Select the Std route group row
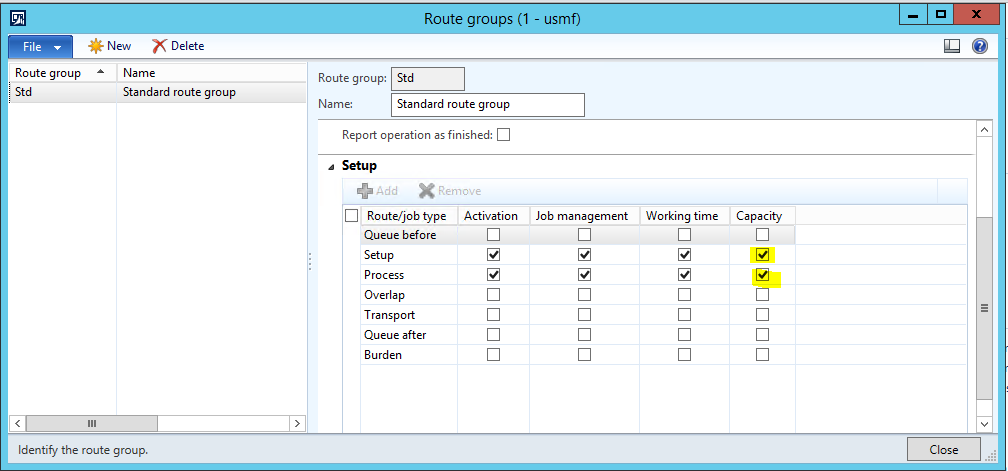Screen dimensions: 1008x471 pyautogui.click(x=60, y=92)
